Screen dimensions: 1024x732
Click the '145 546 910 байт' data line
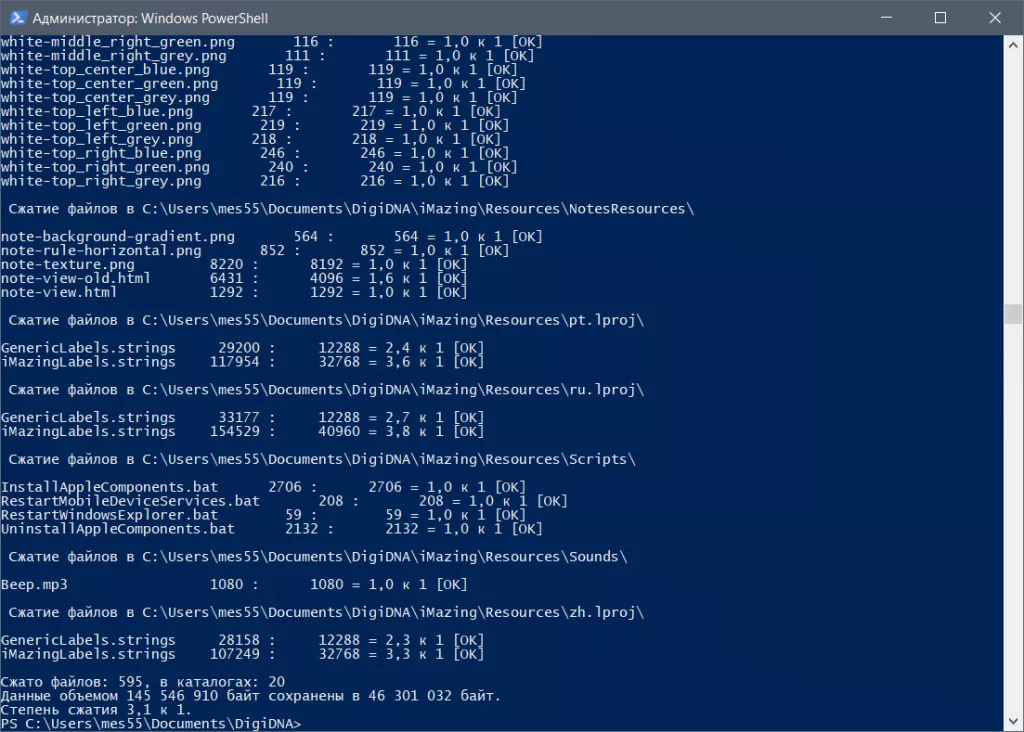(x=250, y=696)
